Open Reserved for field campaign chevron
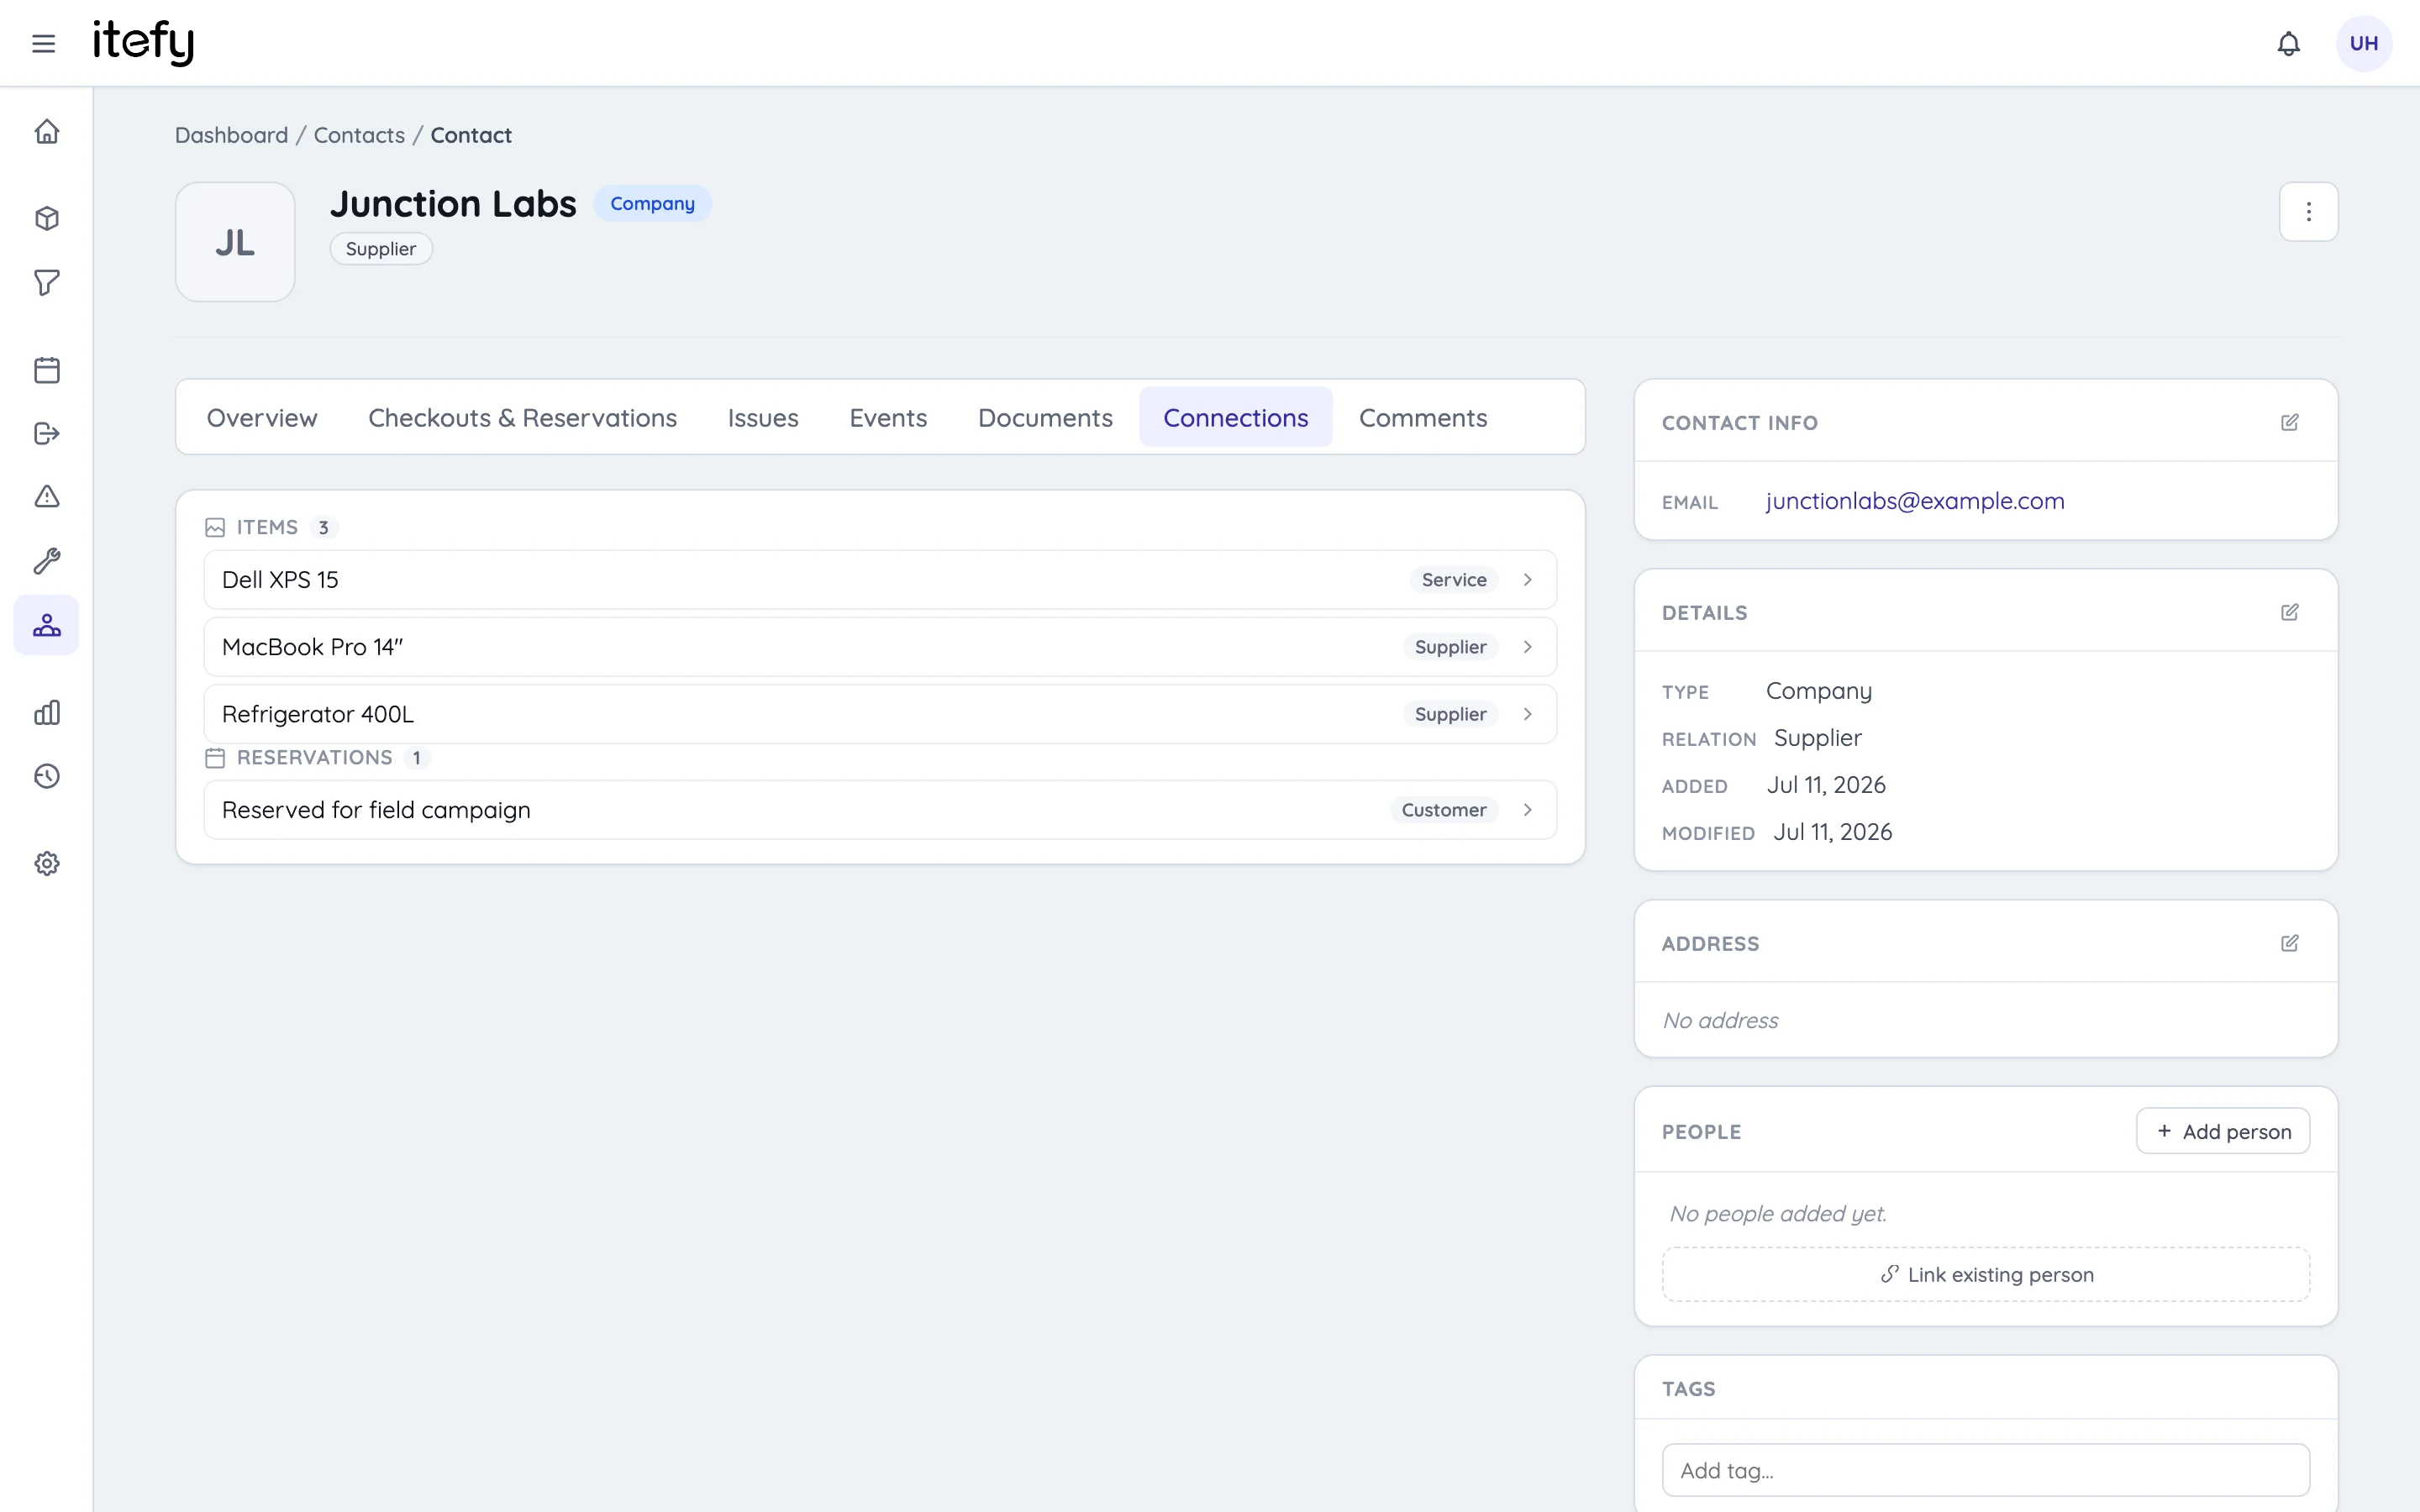The image size is (2420, 1512). (x=1527, y=810)
